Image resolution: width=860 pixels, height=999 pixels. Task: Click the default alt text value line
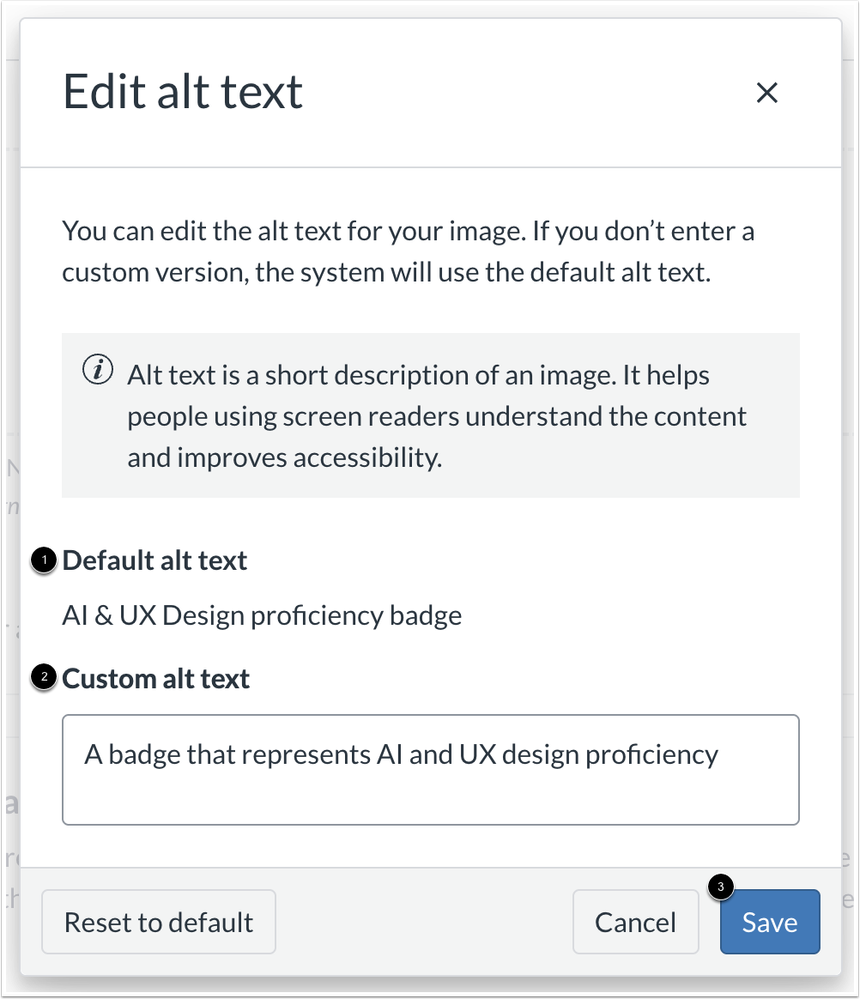(262, 615)
